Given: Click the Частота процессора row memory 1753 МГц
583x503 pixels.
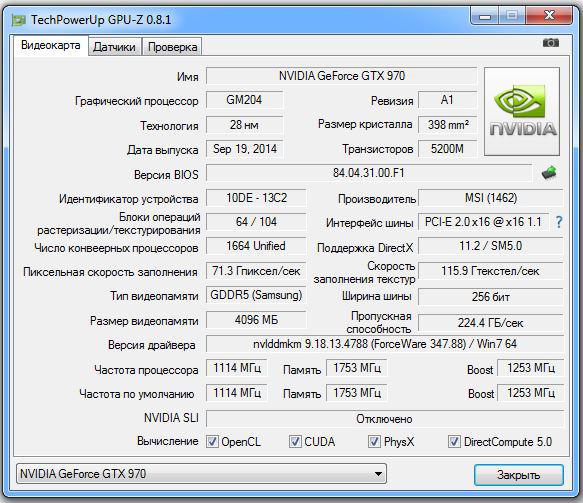Looking at the screenshot, I should (x=357, y=368).
